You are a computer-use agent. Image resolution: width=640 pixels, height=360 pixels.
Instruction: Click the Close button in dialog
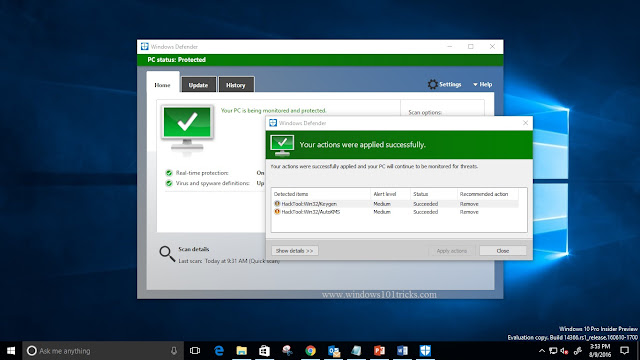[503, 251]
